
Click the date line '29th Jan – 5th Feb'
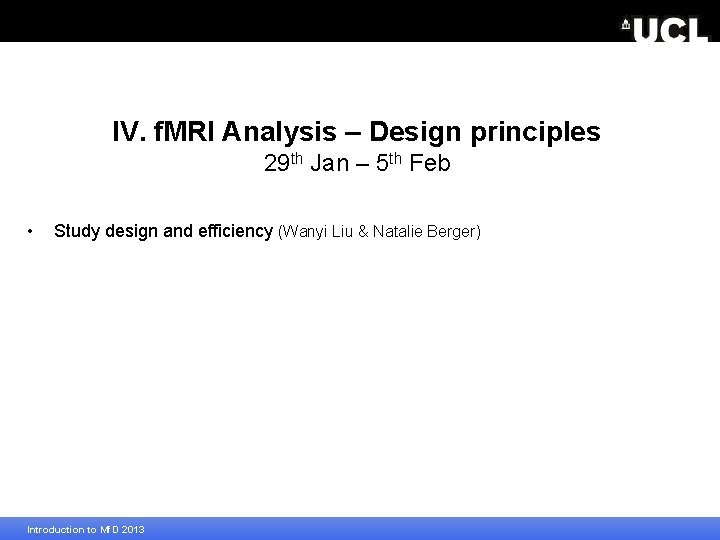click(x=357, y=163)
